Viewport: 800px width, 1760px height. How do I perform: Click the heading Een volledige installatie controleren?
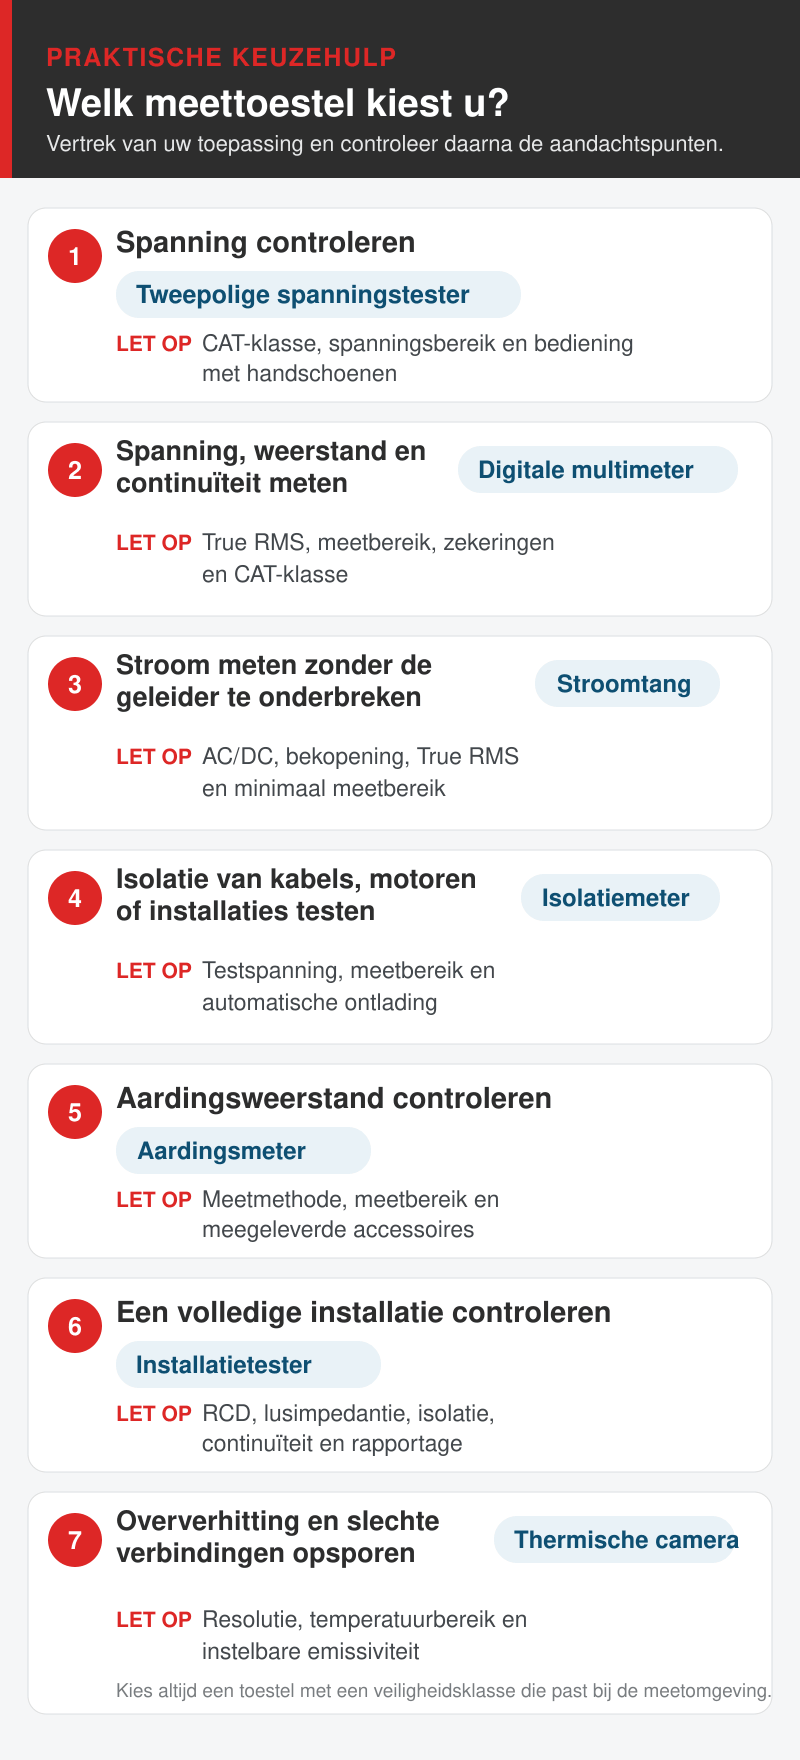363,1313
